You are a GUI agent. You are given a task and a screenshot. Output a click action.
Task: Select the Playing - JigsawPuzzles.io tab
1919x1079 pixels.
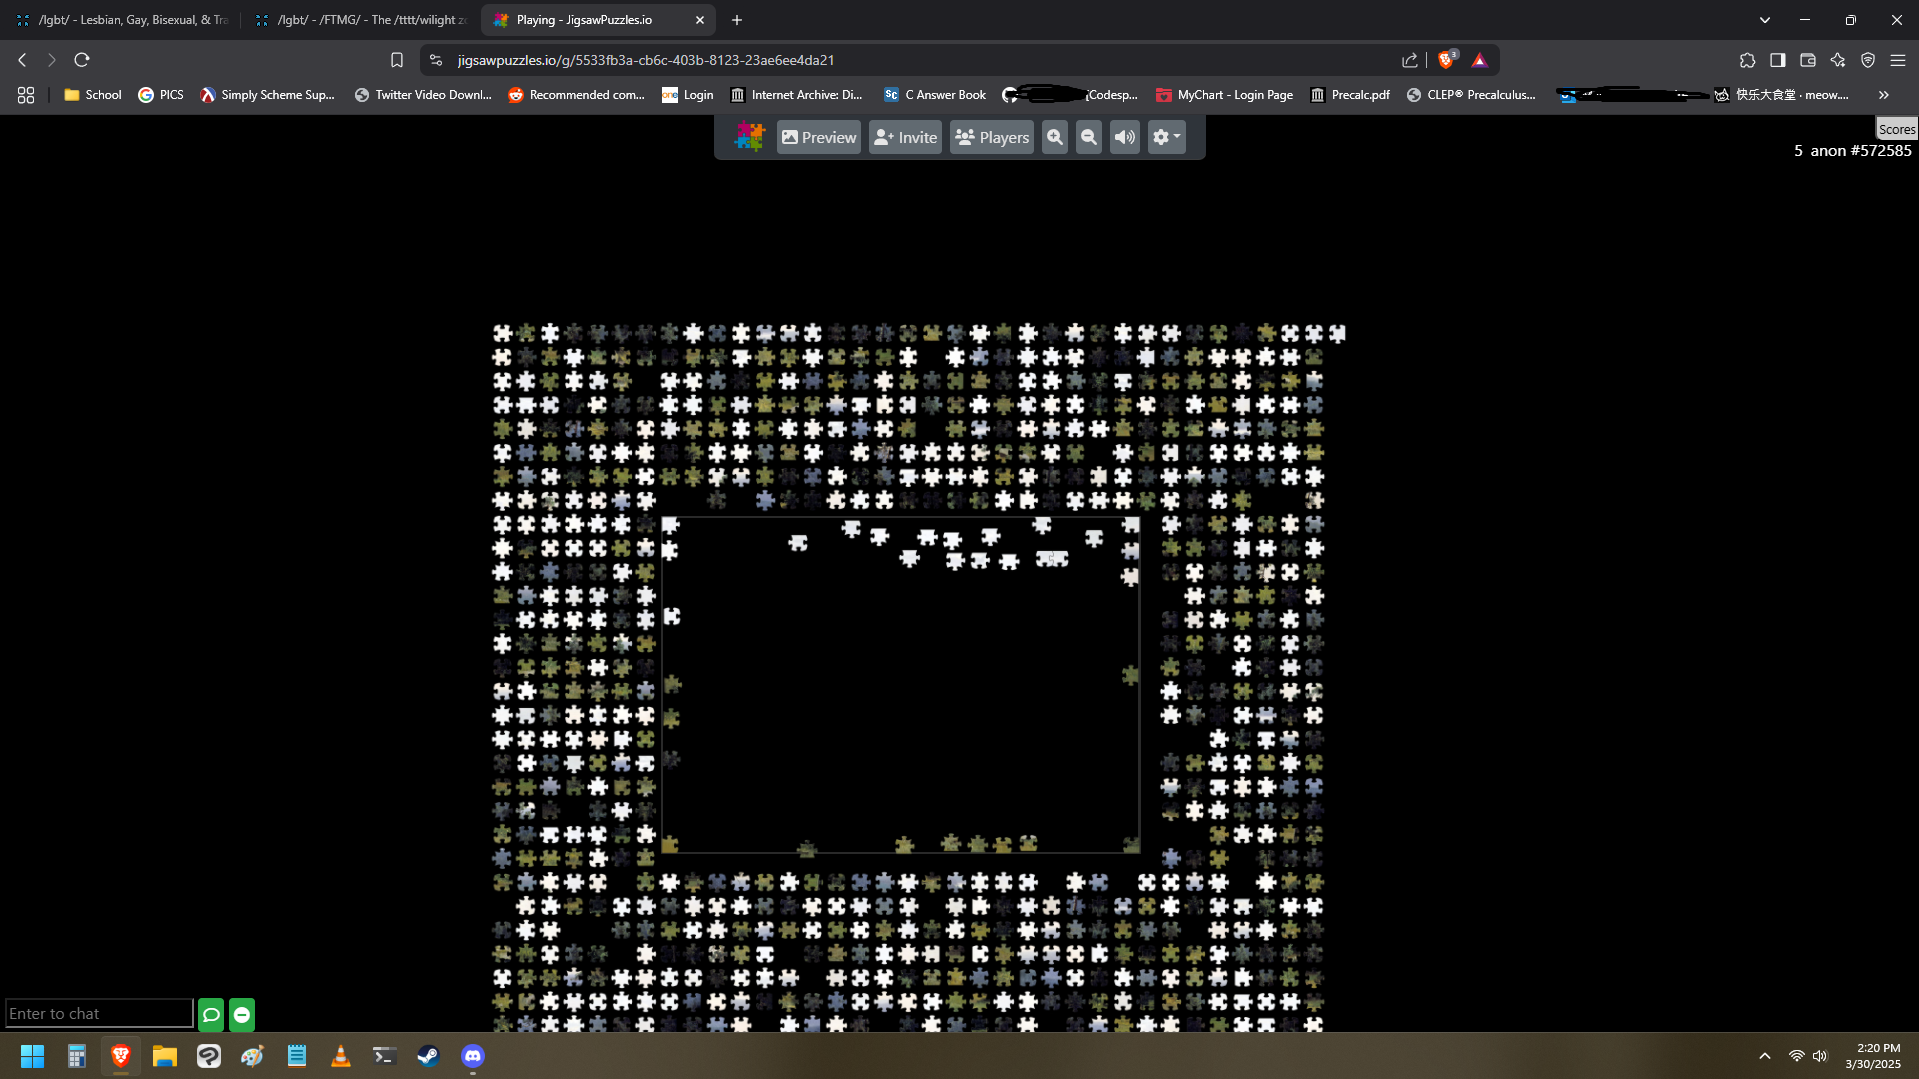[598, 20]
